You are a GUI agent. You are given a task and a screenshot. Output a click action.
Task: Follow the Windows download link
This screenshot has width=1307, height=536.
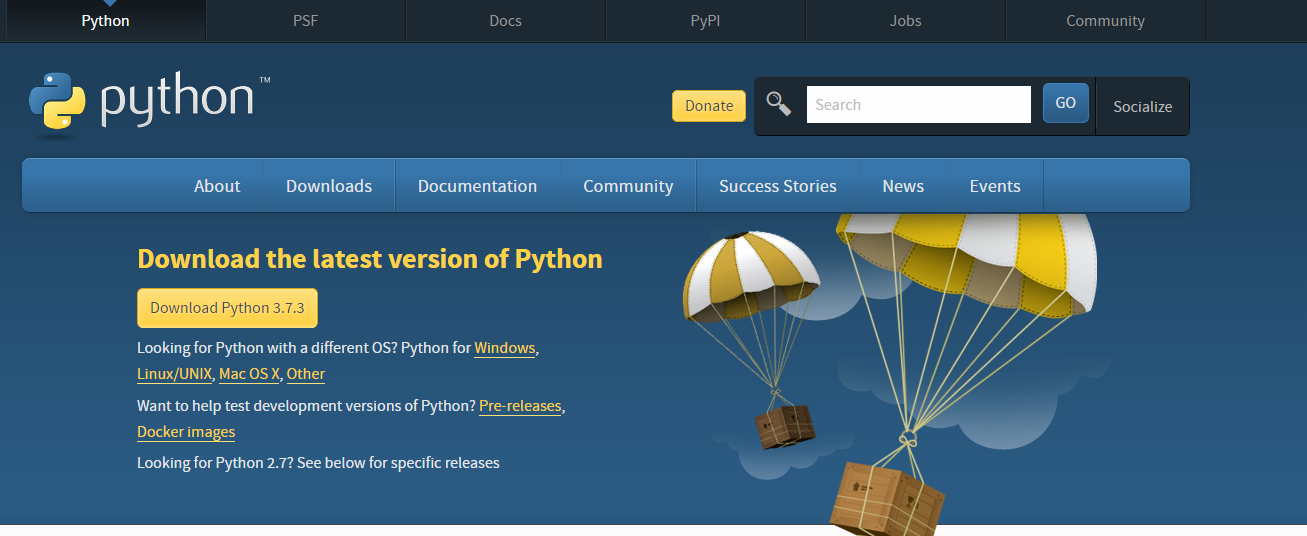505,348
